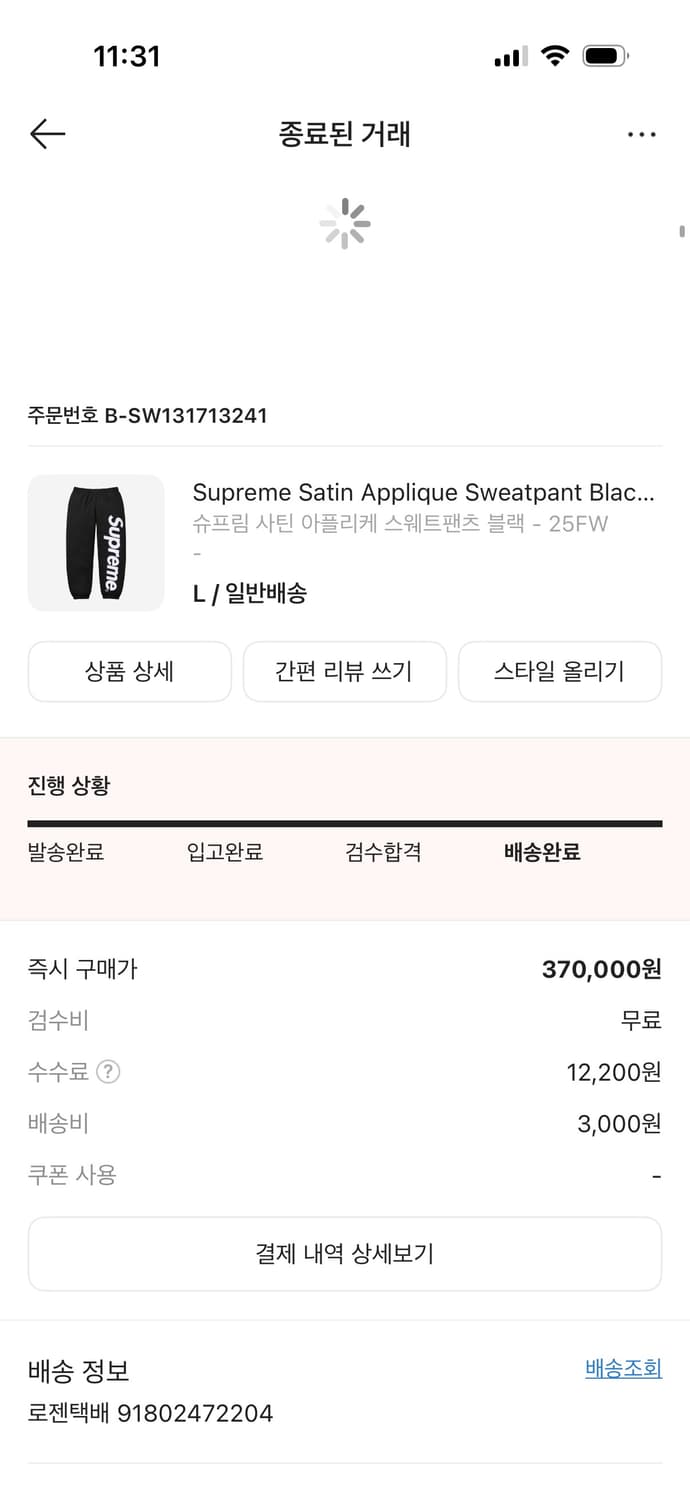Open 결제 내역 상세보기 payment details

(x=344, y=1253)
